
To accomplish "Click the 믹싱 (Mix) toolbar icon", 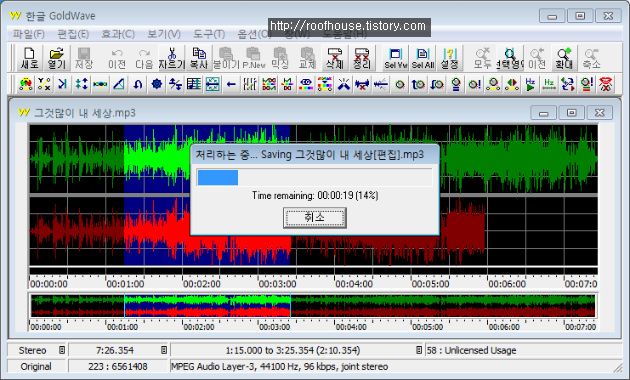I will point(280,58).
